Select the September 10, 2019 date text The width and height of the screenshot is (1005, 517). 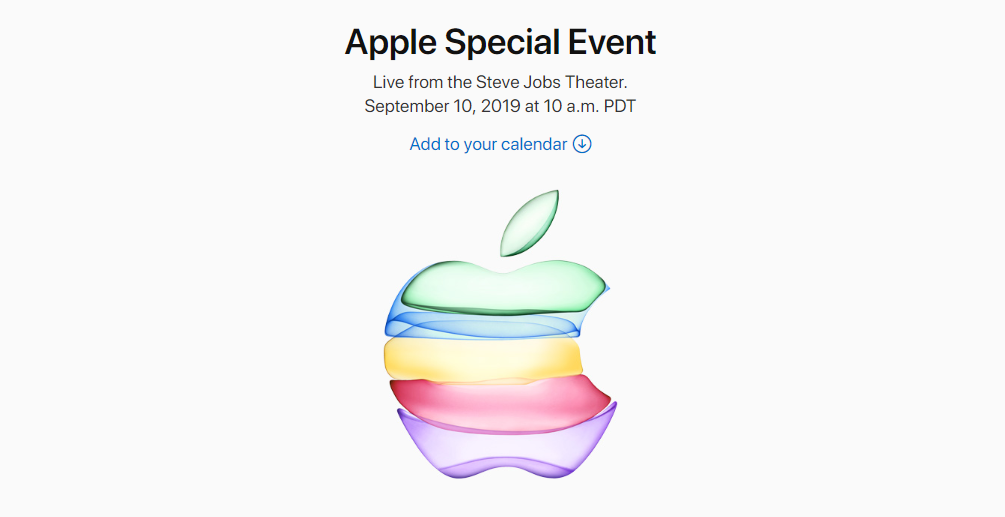[442, 106]
